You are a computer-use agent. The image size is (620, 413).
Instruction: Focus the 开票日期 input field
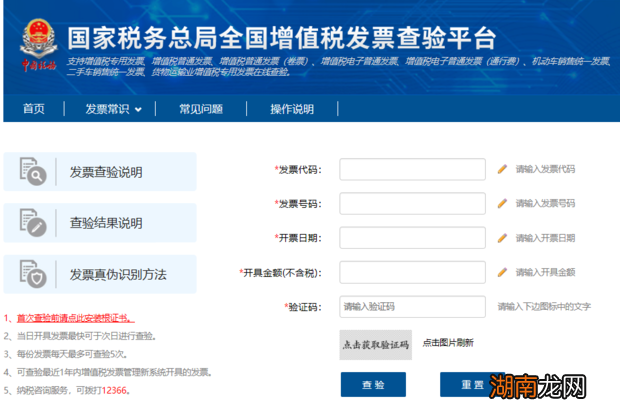[412, 238]
